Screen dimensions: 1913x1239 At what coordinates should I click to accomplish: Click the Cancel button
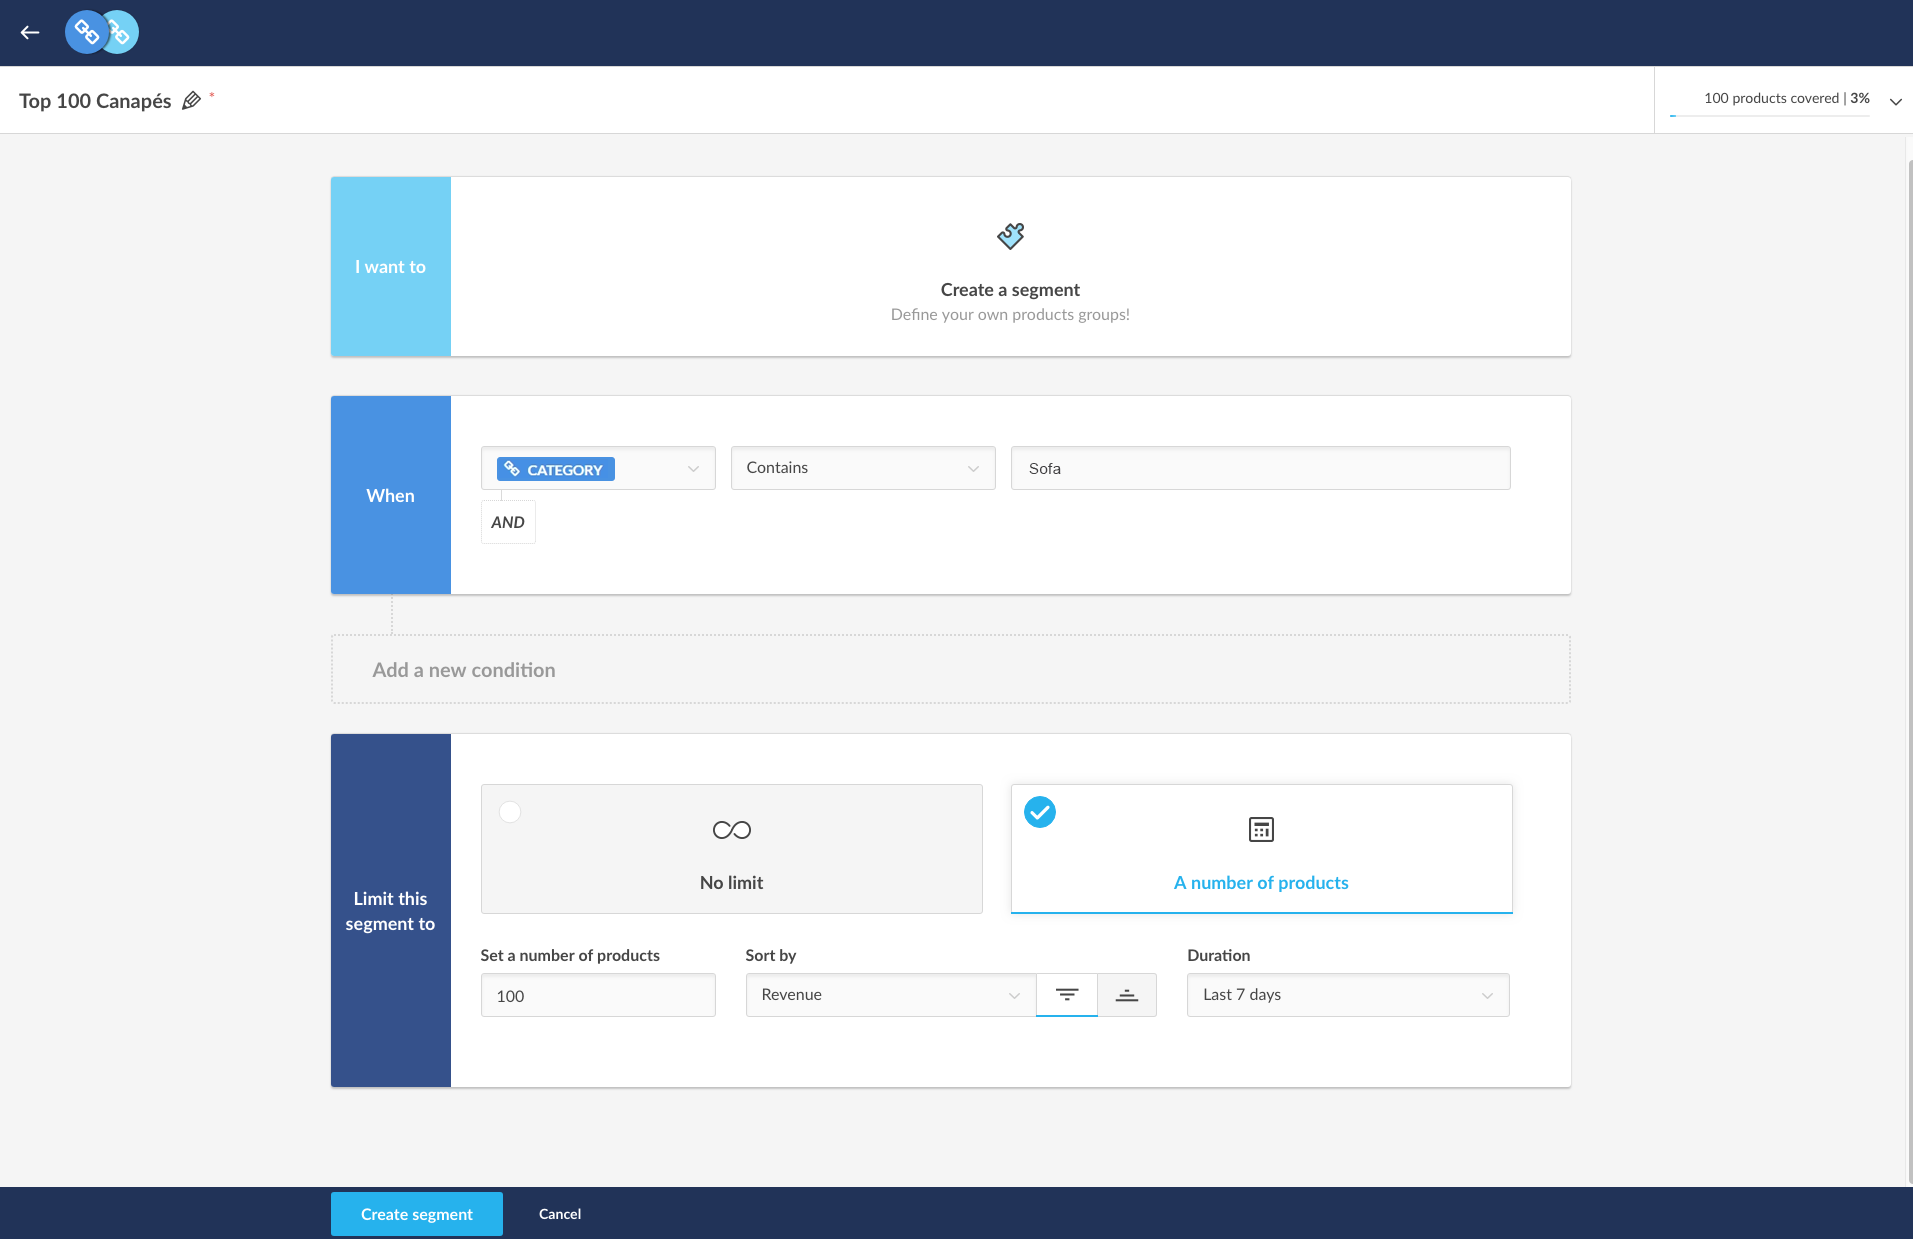point(560,1214)
